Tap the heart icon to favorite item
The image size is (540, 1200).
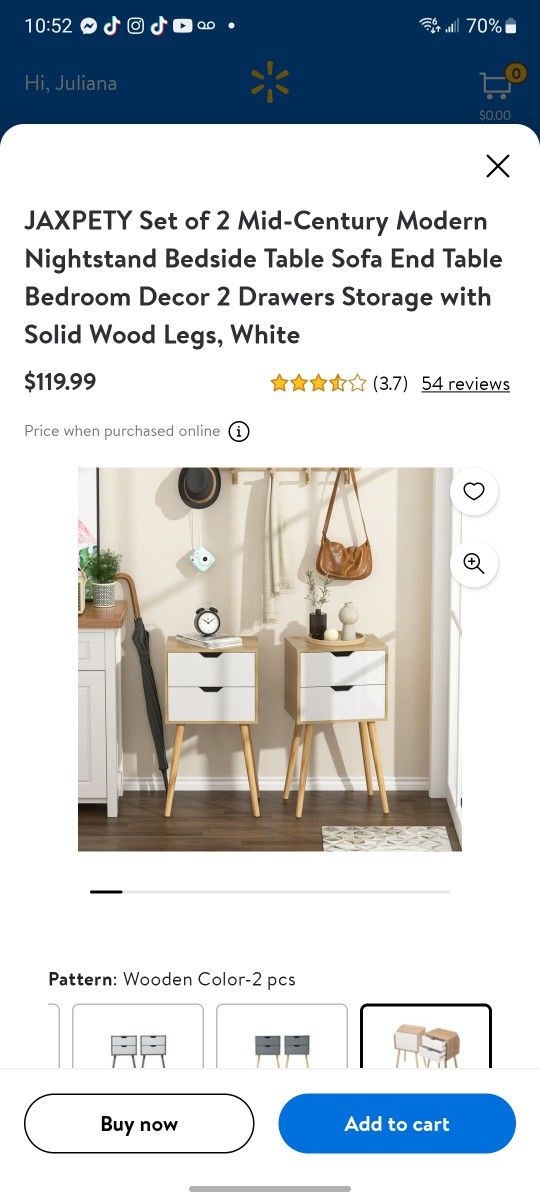coord(474,491)
